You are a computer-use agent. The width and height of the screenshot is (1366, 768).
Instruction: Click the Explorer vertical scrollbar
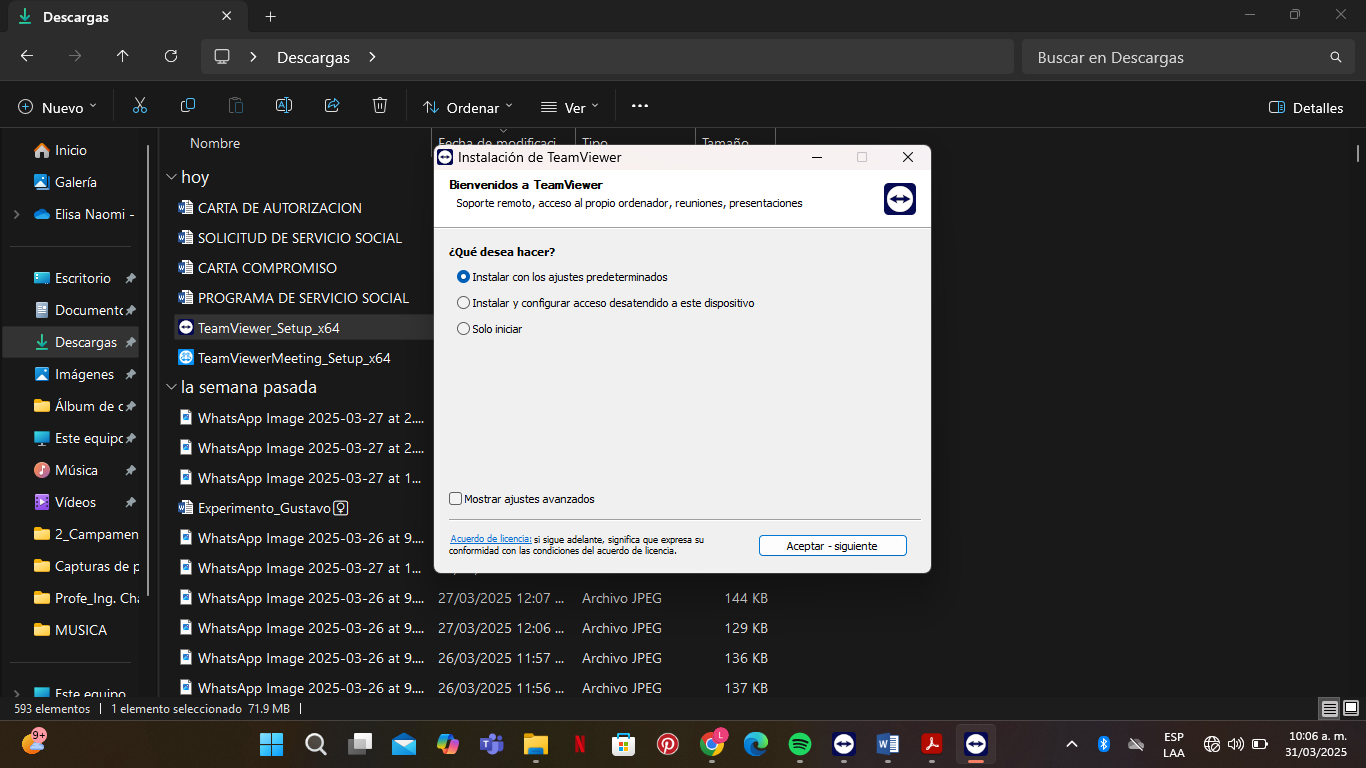pyautogui.click(x=1358, y=154)
